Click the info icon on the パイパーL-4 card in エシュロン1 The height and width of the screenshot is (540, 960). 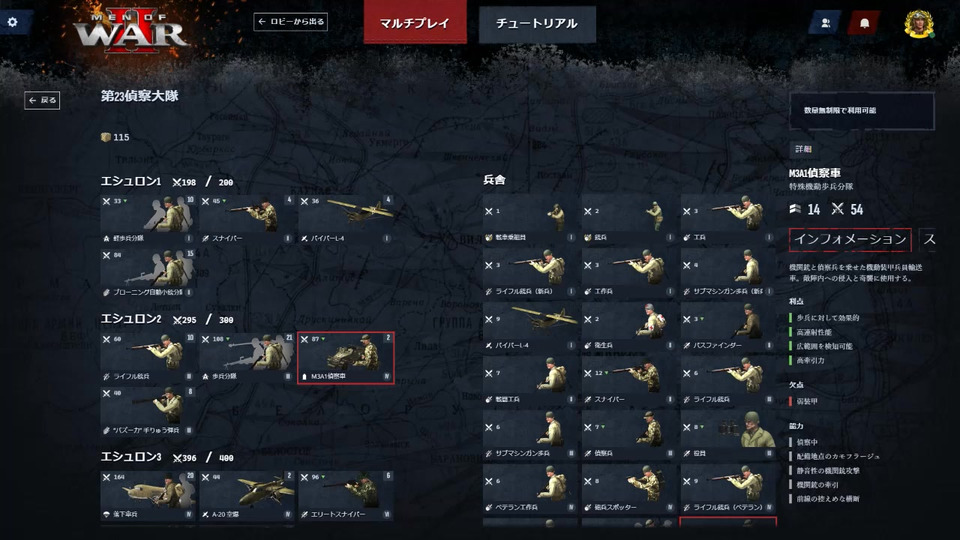pyautogui.click(x=386, y=238)
